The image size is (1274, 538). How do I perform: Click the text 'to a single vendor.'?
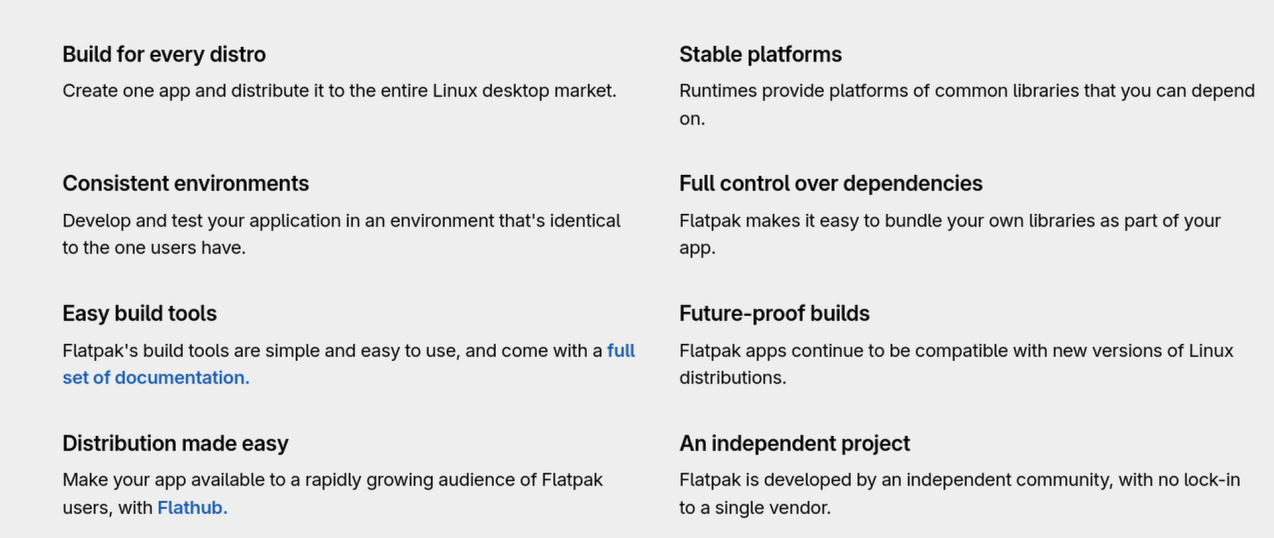click(755, 507)
